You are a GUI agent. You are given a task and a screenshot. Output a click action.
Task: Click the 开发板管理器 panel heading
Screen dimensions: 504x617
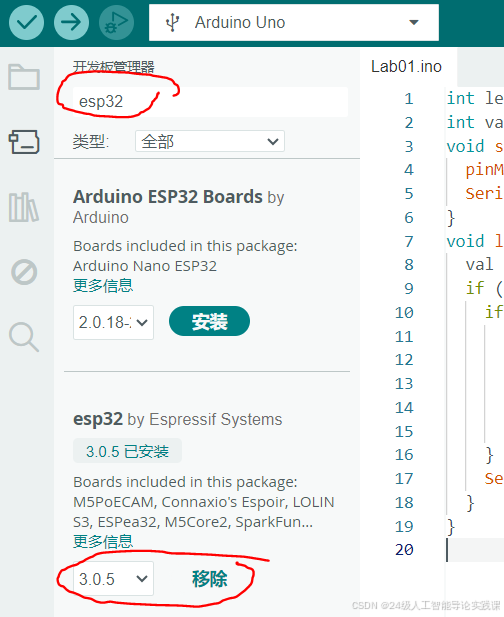(114, 67)
